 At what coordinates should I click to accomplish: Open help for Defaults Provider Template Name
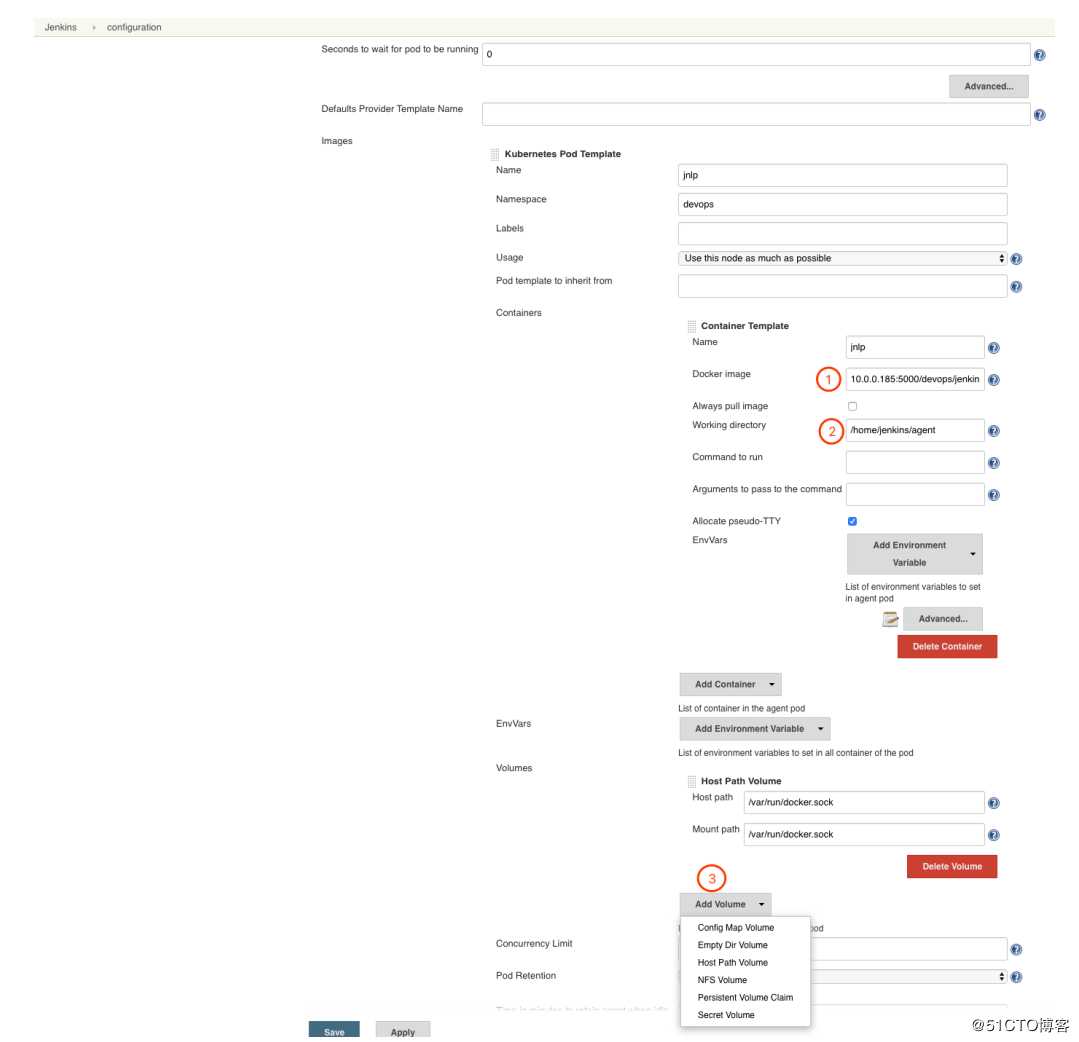[1040, 115]
